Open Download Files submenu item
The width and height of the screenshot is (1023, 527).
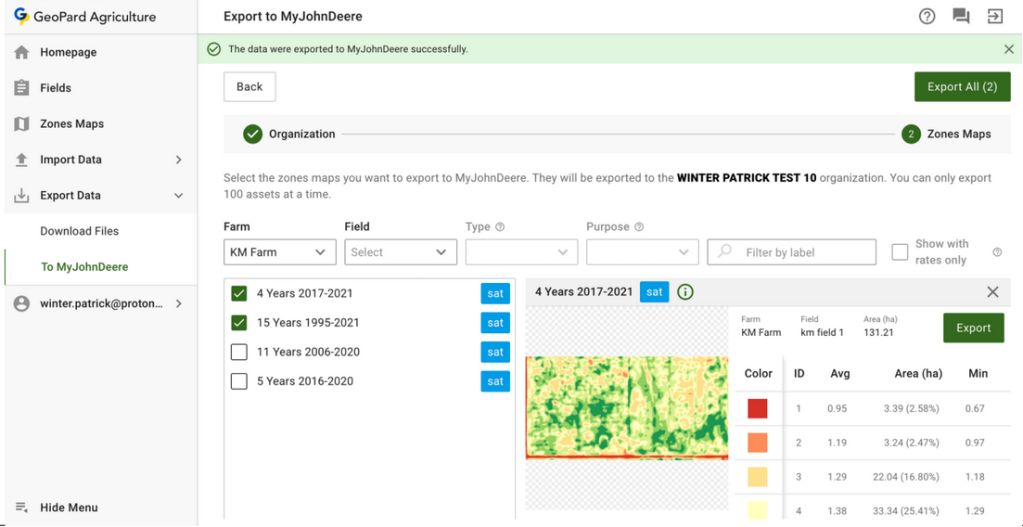(79, 231)
